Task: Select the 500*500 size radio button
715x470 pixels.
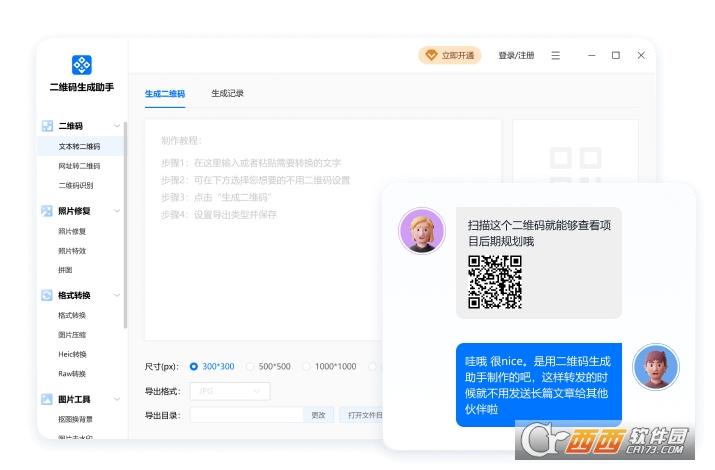Action: click(250, 367)
